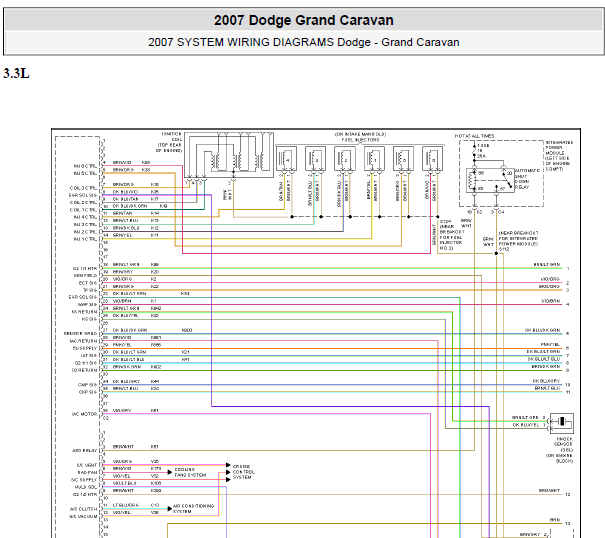Image resolution: width=605 pixels, height=538 pixels.
Task: Click the 'FUEL INJECTORS' label
Action: pyautogui.click(x=360, y=140)
